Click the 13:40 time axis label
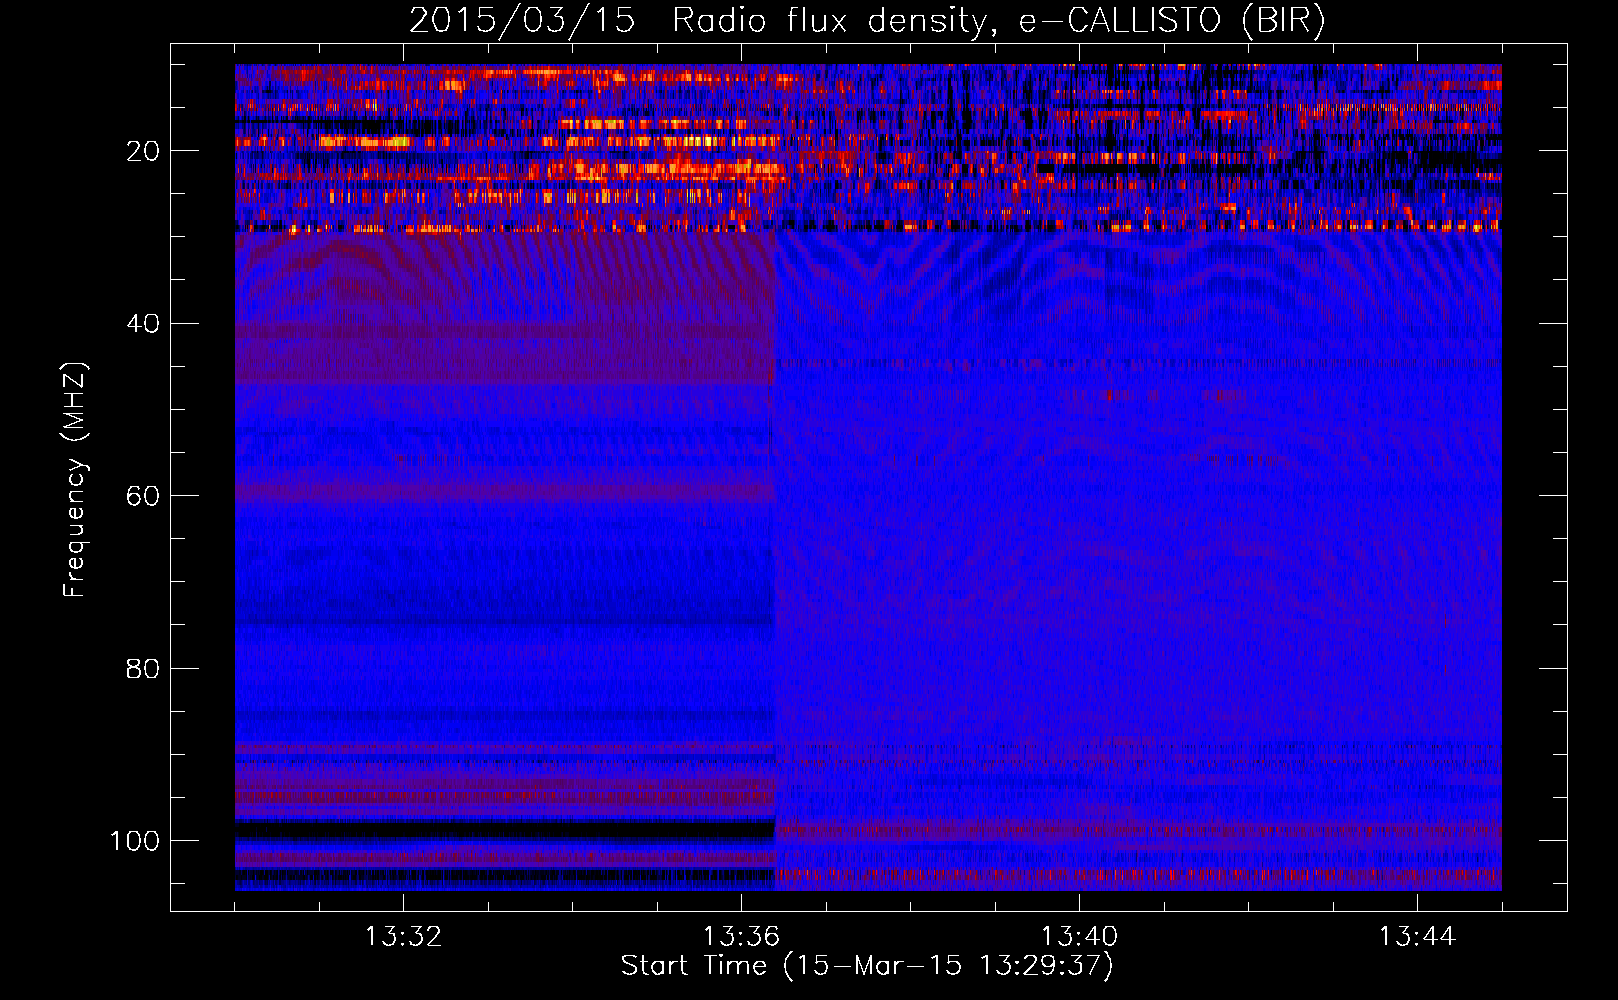This screenshot has height=1000, width=1618. pyautogui.click(x=1079, y=937)
